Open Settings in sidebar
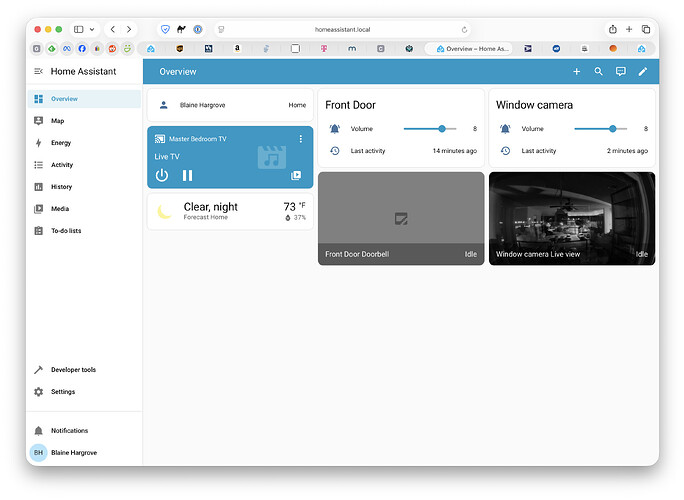The width and height of the screenshot is (684, 500). pos(85,391)
